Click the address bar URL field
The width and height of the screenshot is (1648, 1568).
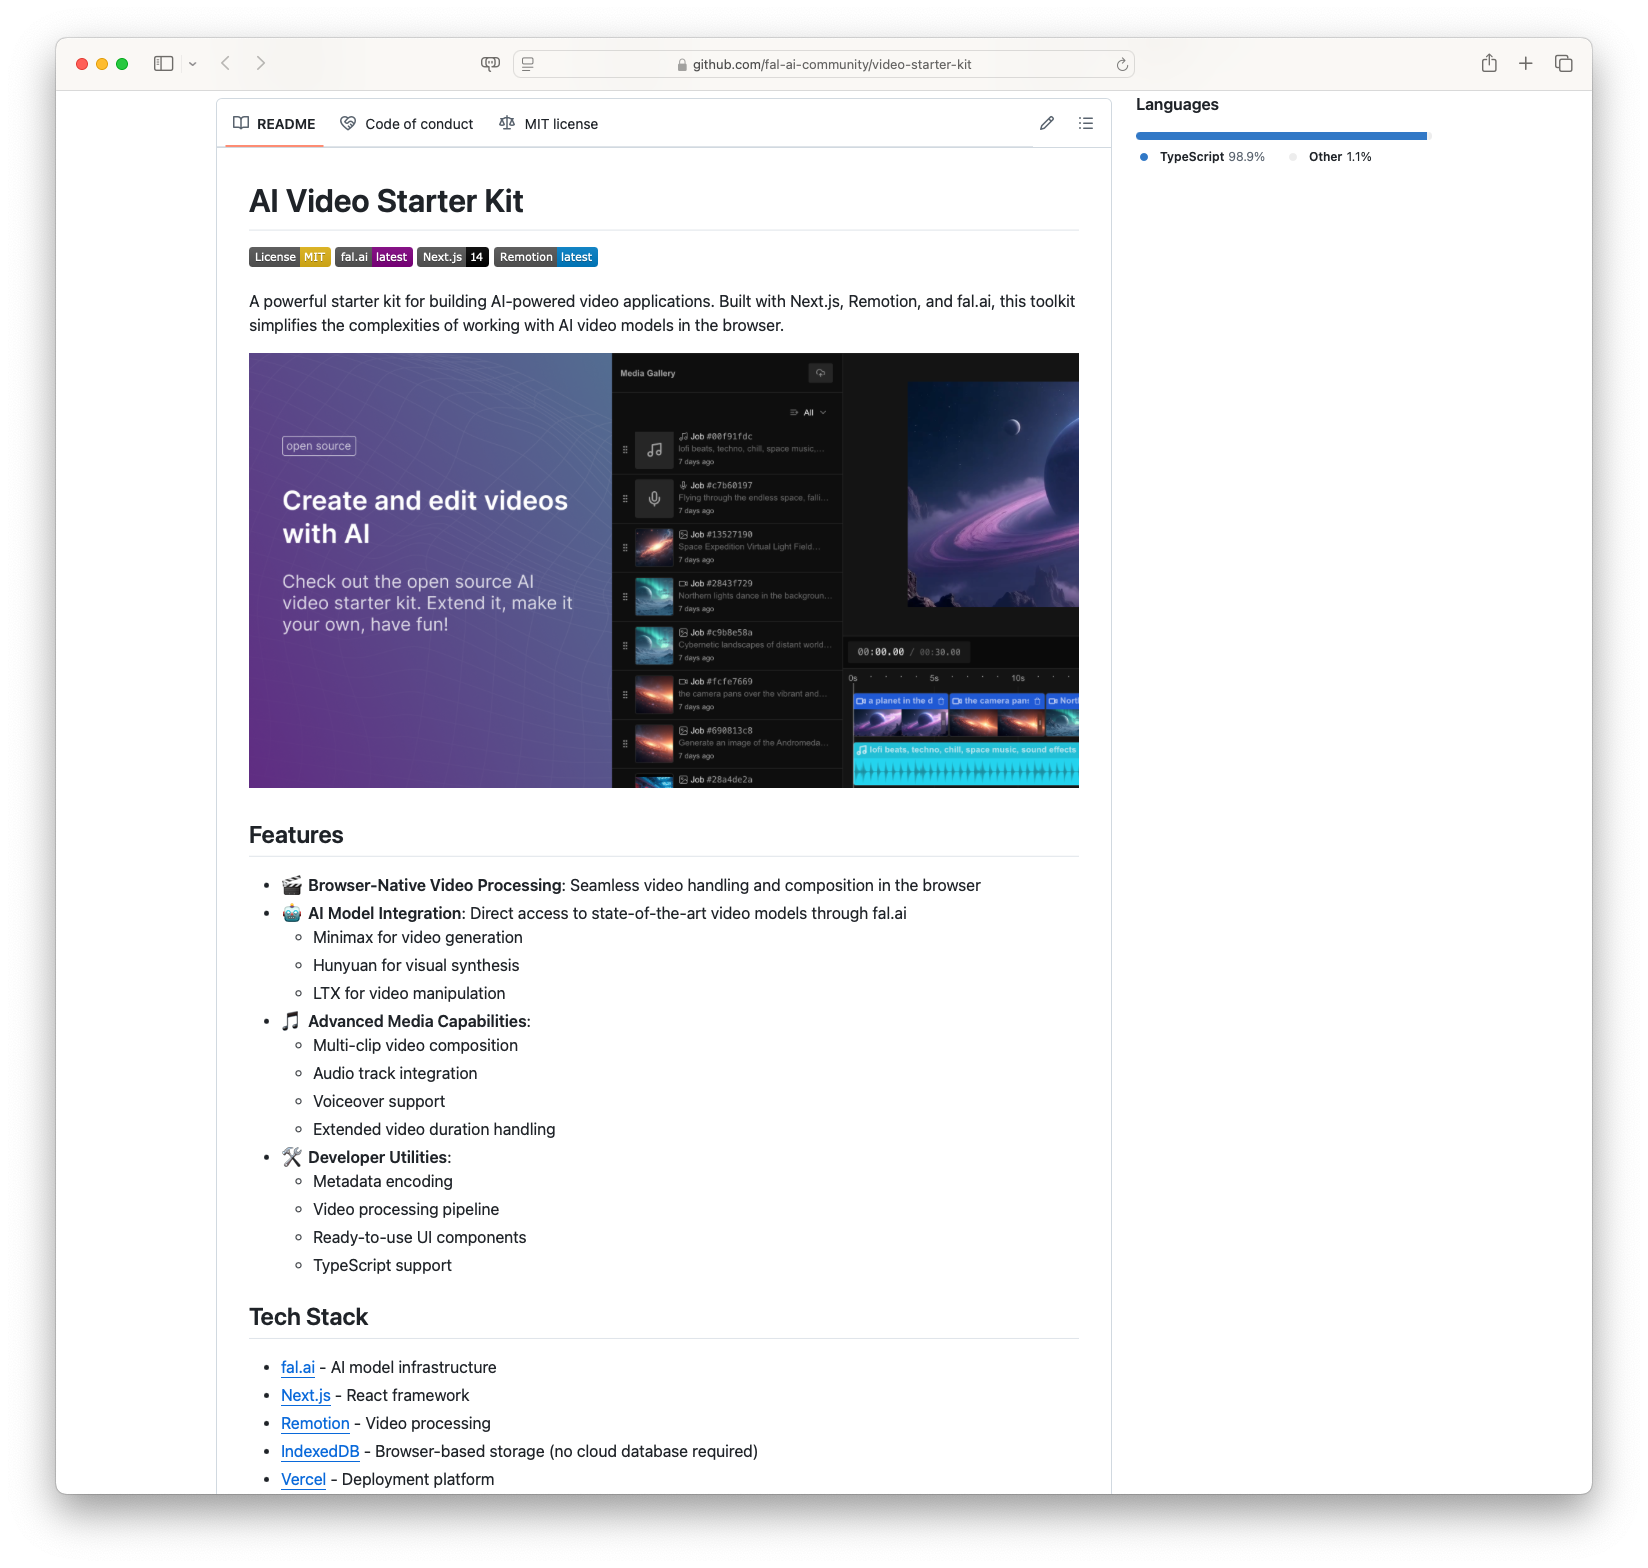tap(830, 65)
